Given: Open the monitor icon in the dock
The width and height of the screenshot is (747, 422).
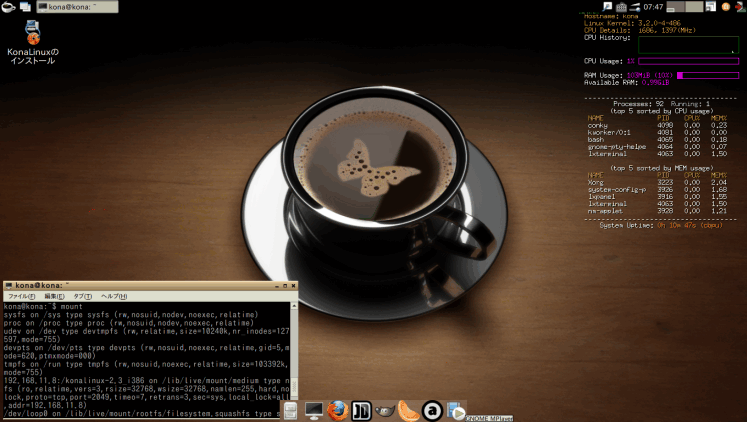Looking at the screenshot, I should tap(313, 411).
